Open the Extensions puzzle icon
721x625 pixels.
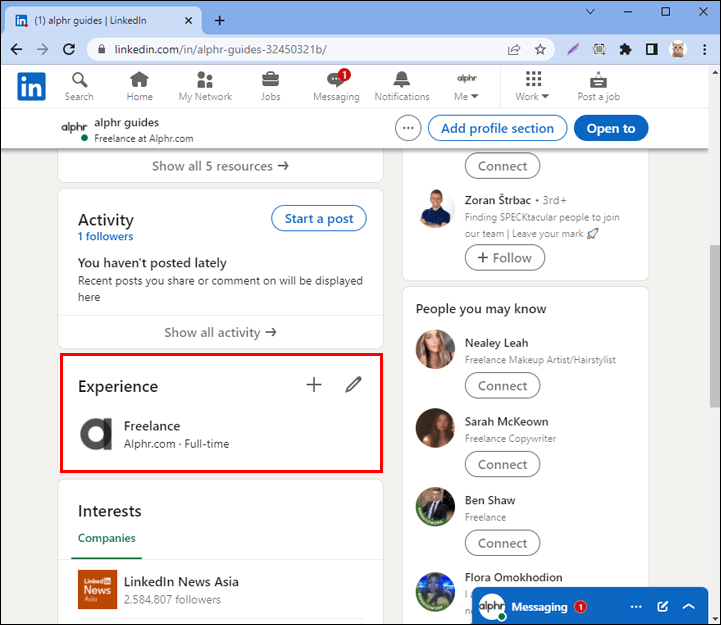625,49
